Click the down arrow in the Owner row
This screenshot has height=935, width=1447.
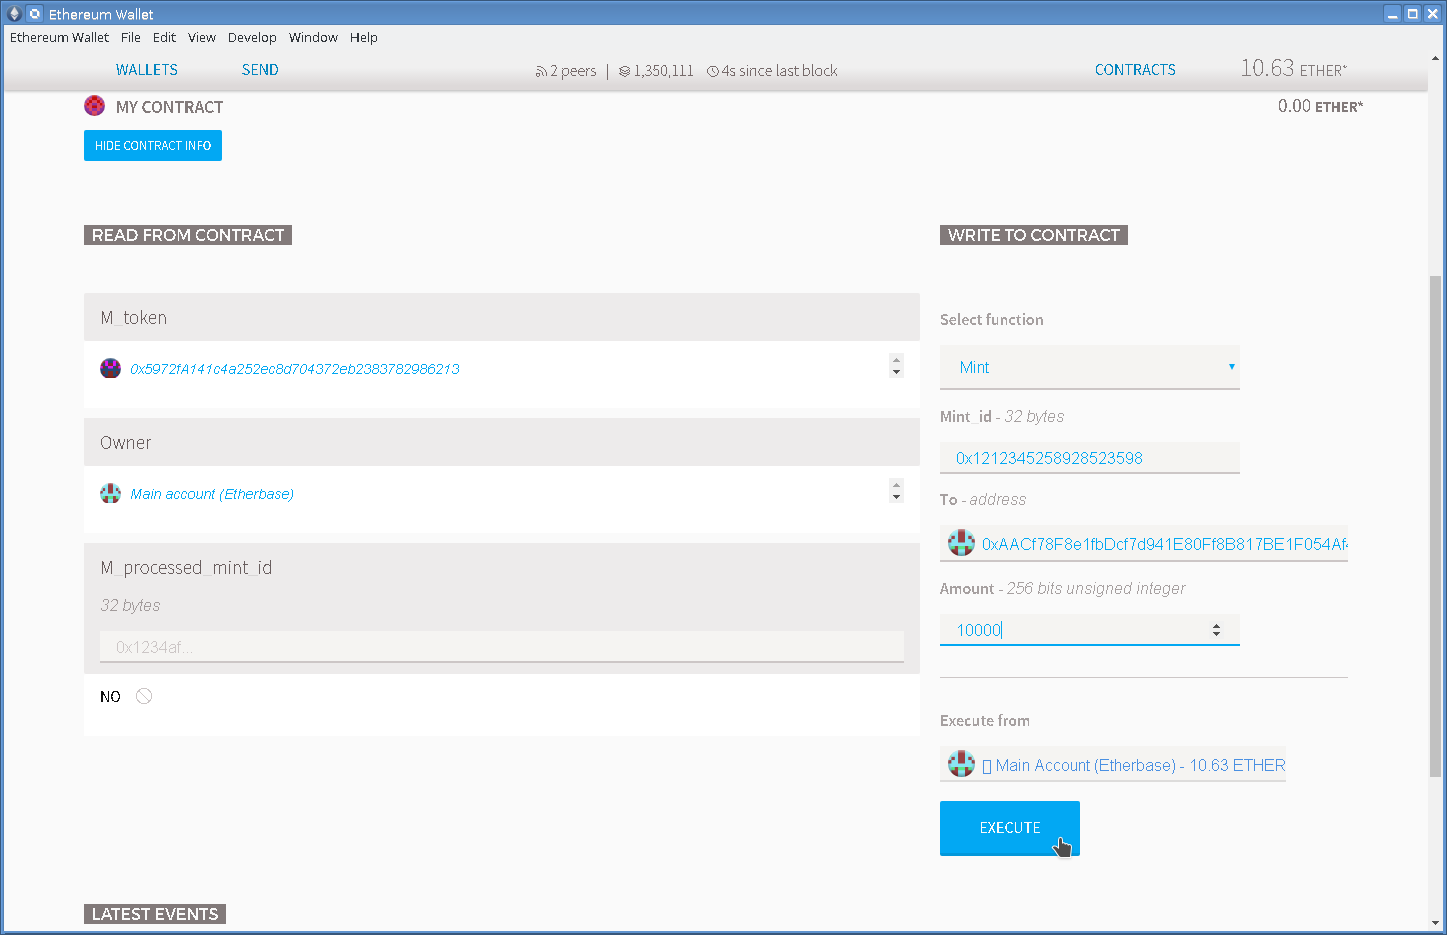pos(896,497)
